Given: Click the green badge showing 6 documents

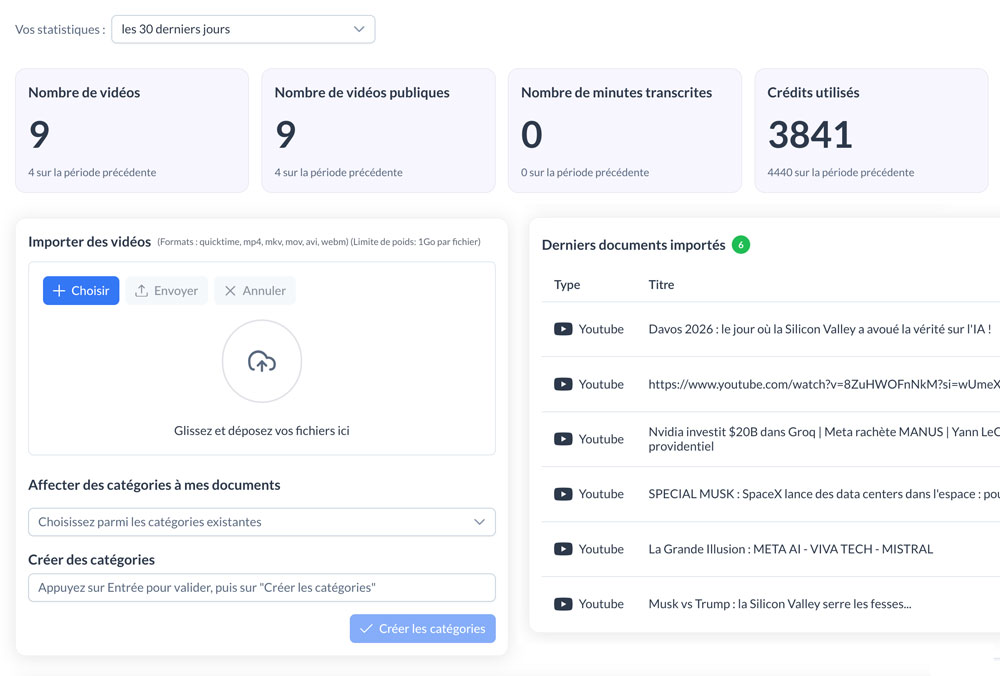Looking at the screenshot, I should [x=740, y=245].
